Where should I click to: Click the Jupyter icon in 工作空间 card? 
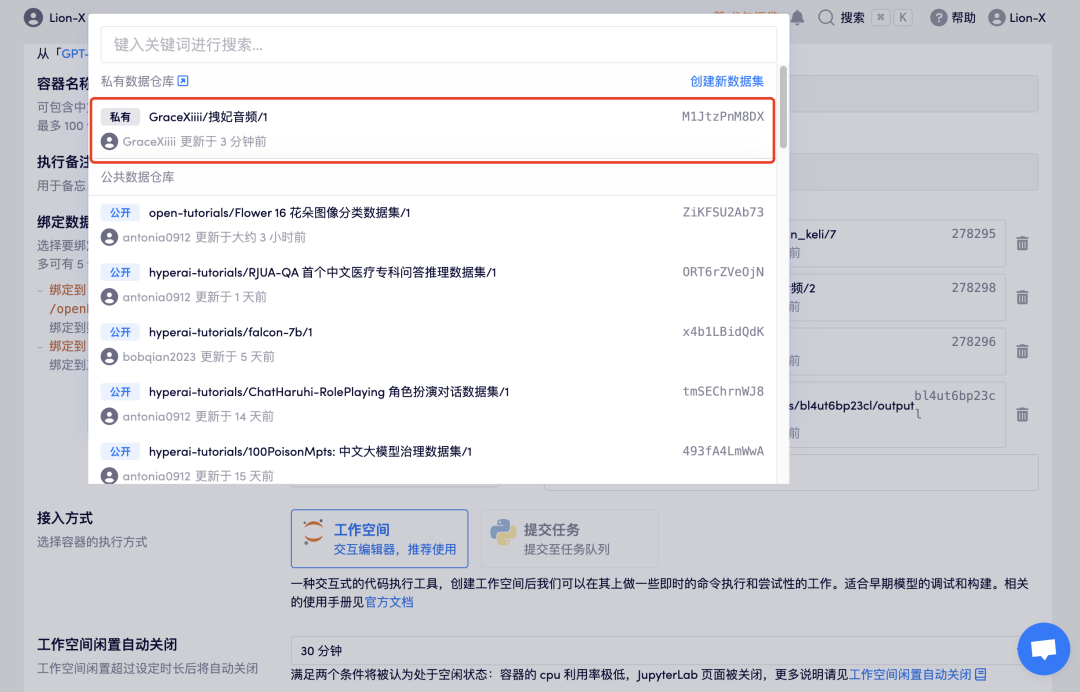pos(313,532)
